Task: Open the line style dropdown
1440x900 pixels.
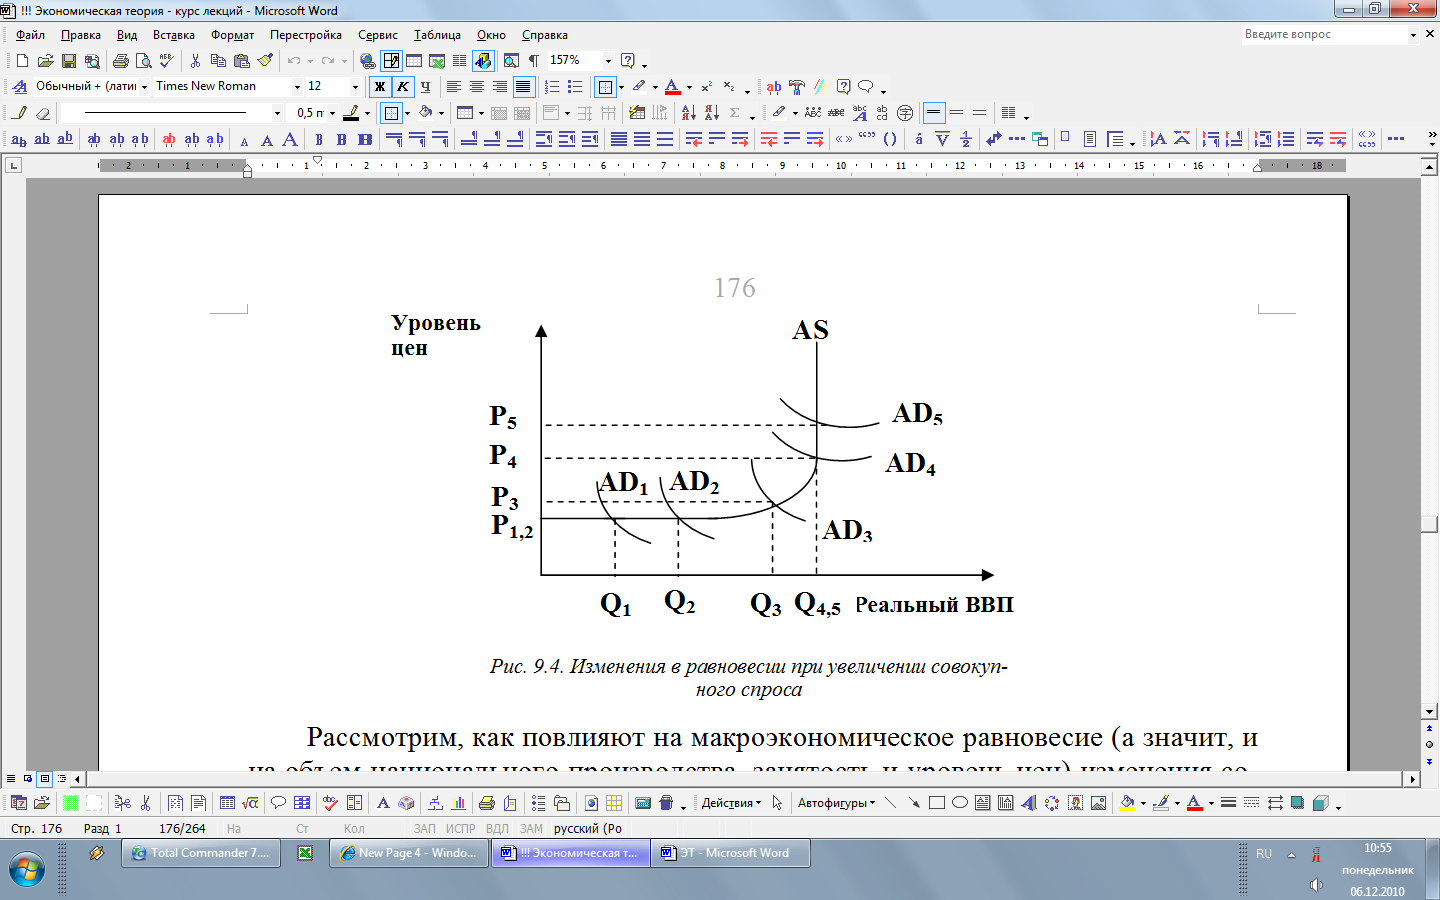Action: [277, 113]
